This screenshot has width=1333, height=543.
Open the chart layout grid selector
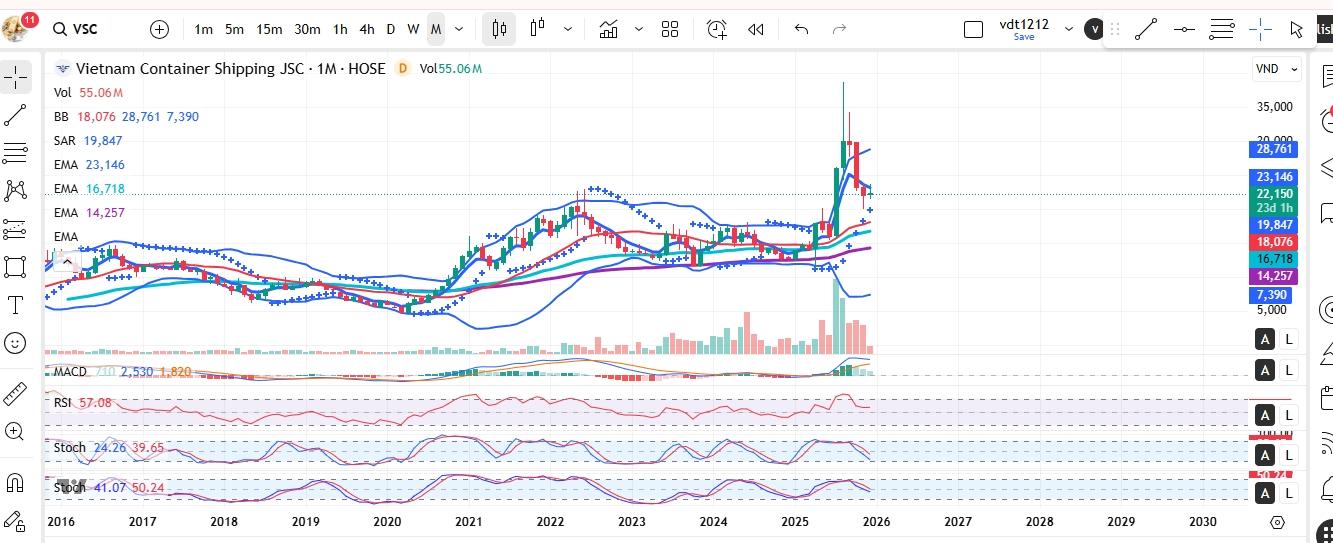tap(670, 29)
